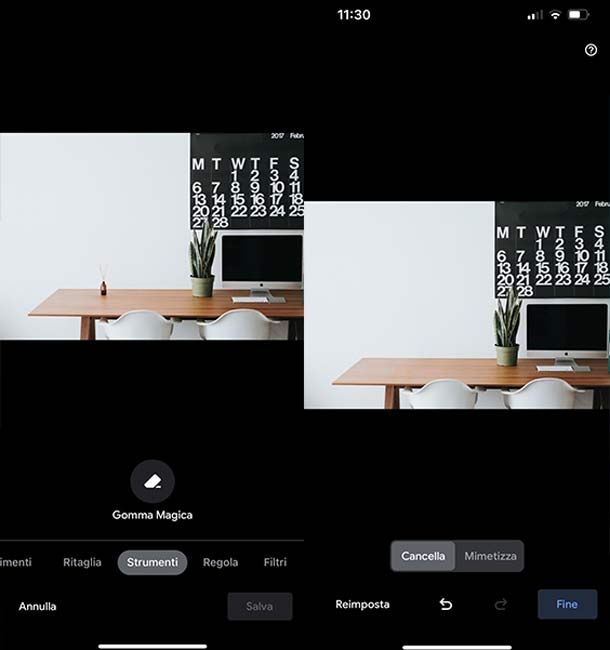Open the partially visible 'imenti' tab
Screen dimensions: 610x650
(x=16, y=562)
